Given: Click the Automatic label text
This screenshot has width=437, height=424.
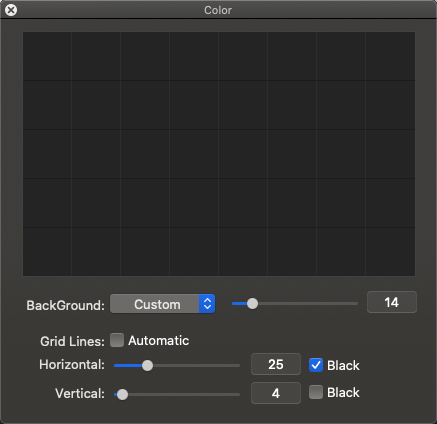Looking at the screenshot, I should tap(159, 341).
